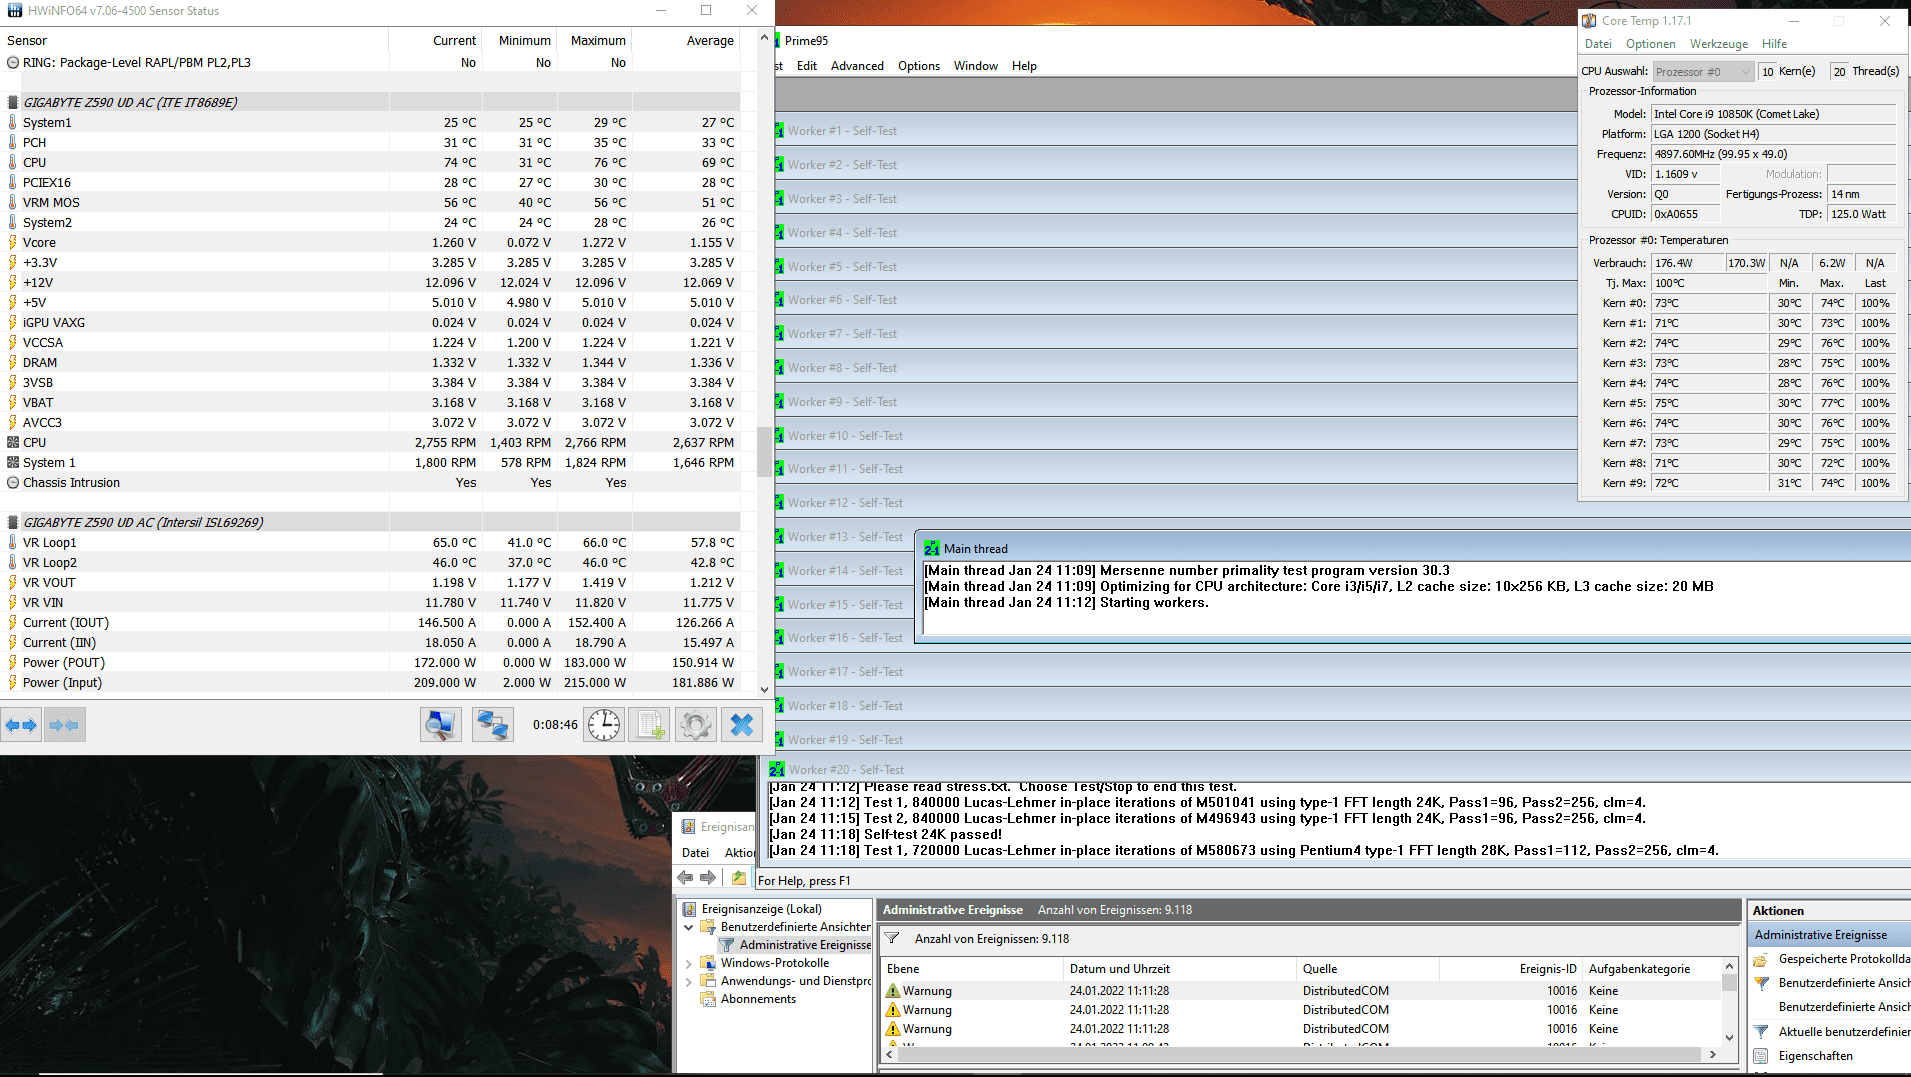
Task: Select Administrative Ereignisse in the tree
Action: coord(805,945)
